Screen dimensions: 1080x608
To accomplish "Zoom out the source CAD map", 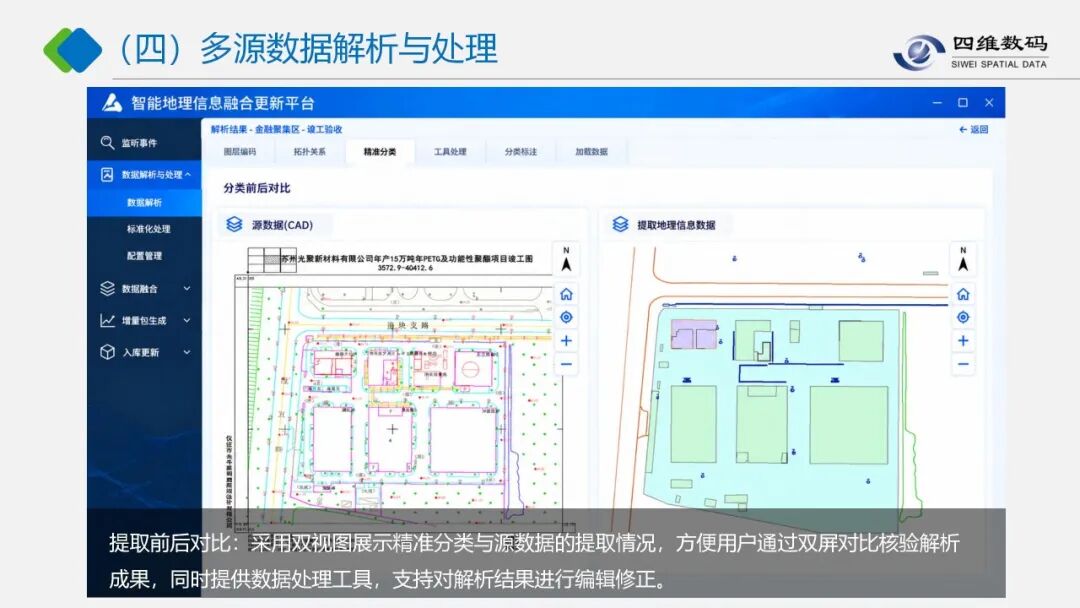I will (x=566, y=364).
